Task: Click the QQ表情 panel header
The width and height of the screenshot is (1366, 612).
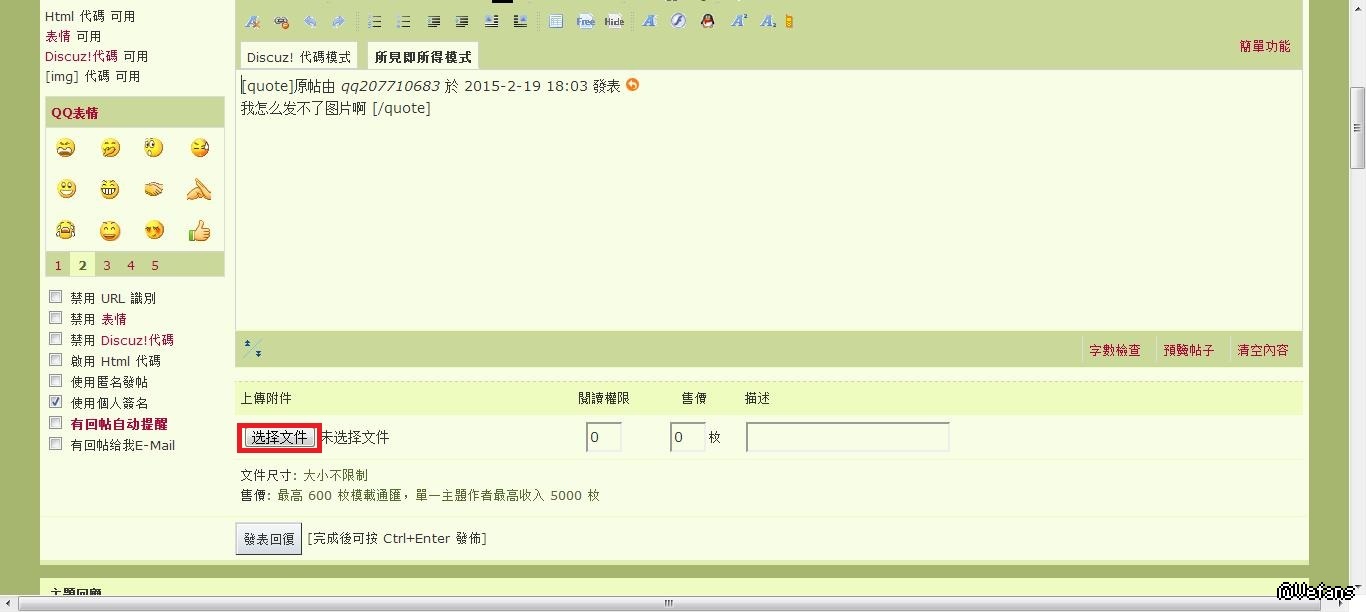Action: [x=135, y=113]
